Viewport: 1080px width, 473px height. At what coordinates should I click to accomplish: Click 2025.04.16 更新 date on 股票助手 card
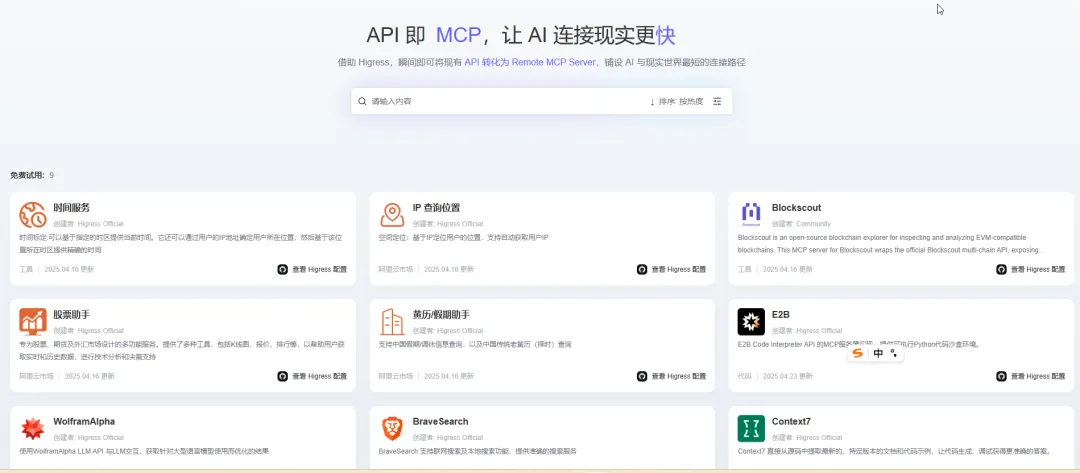pos(90,376)
